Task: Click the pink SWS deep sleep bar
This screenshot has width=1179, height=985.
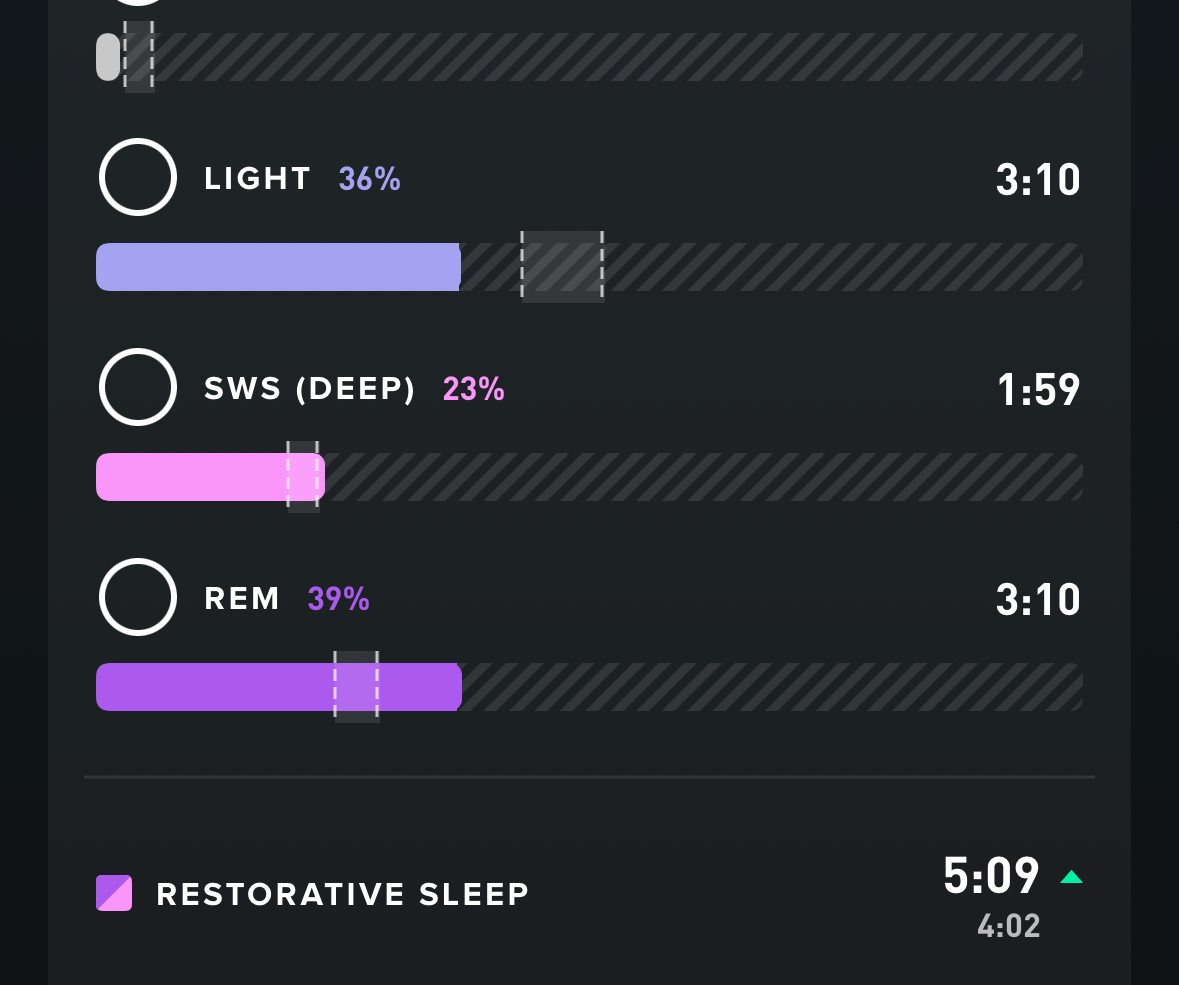Action: pos(211,477)
